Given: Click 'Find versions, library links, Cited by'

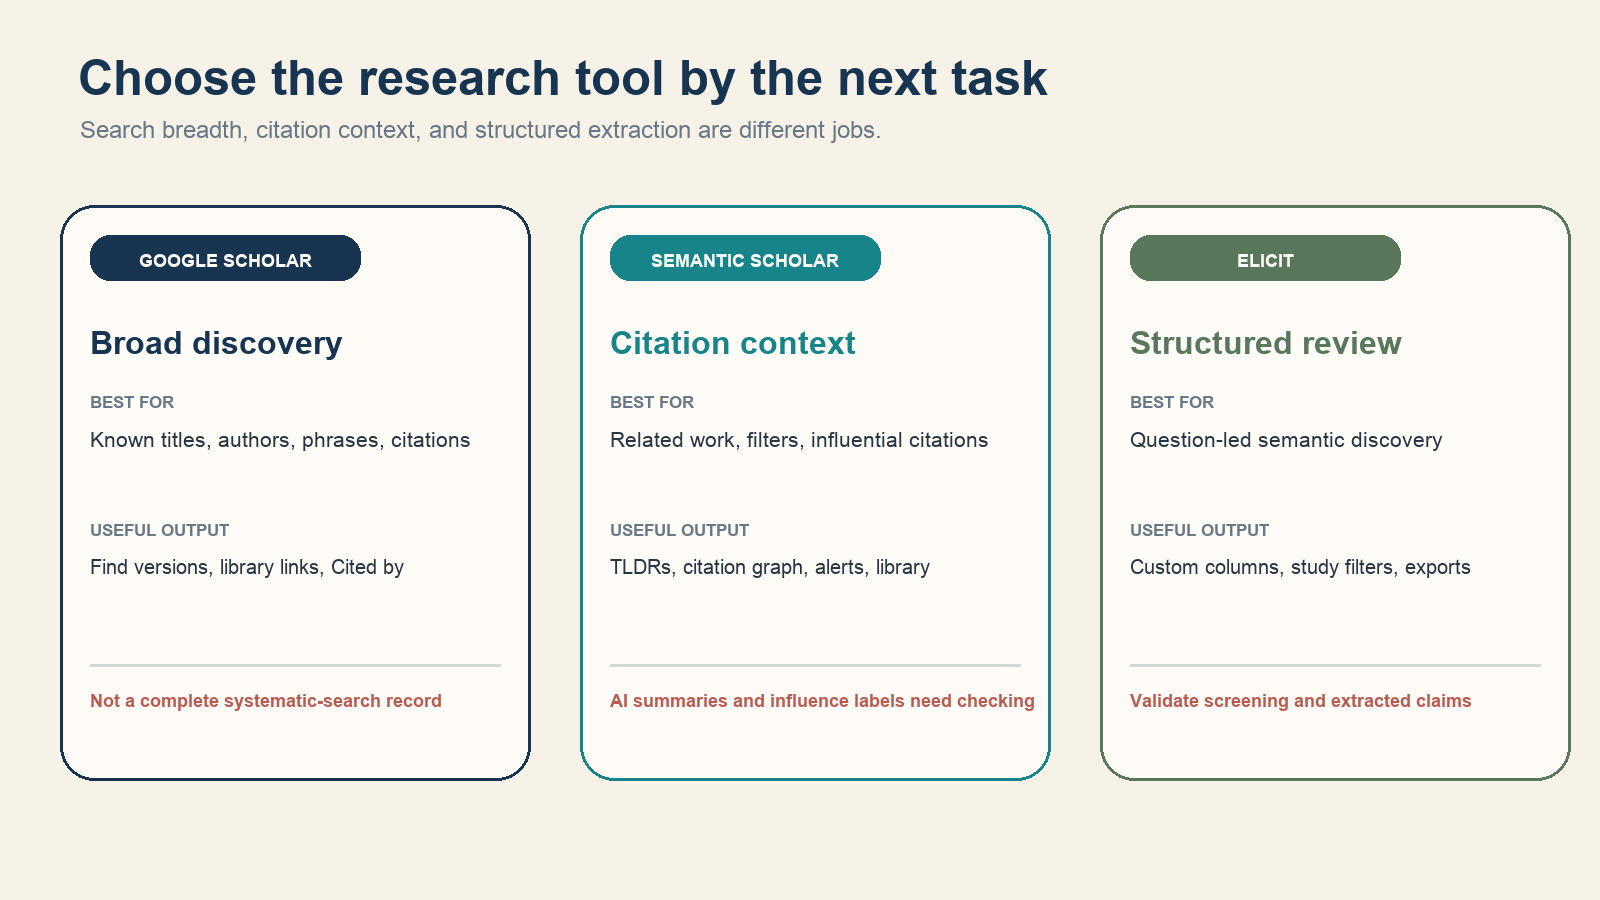Looking at the screenshot, I should coord(247,567).
